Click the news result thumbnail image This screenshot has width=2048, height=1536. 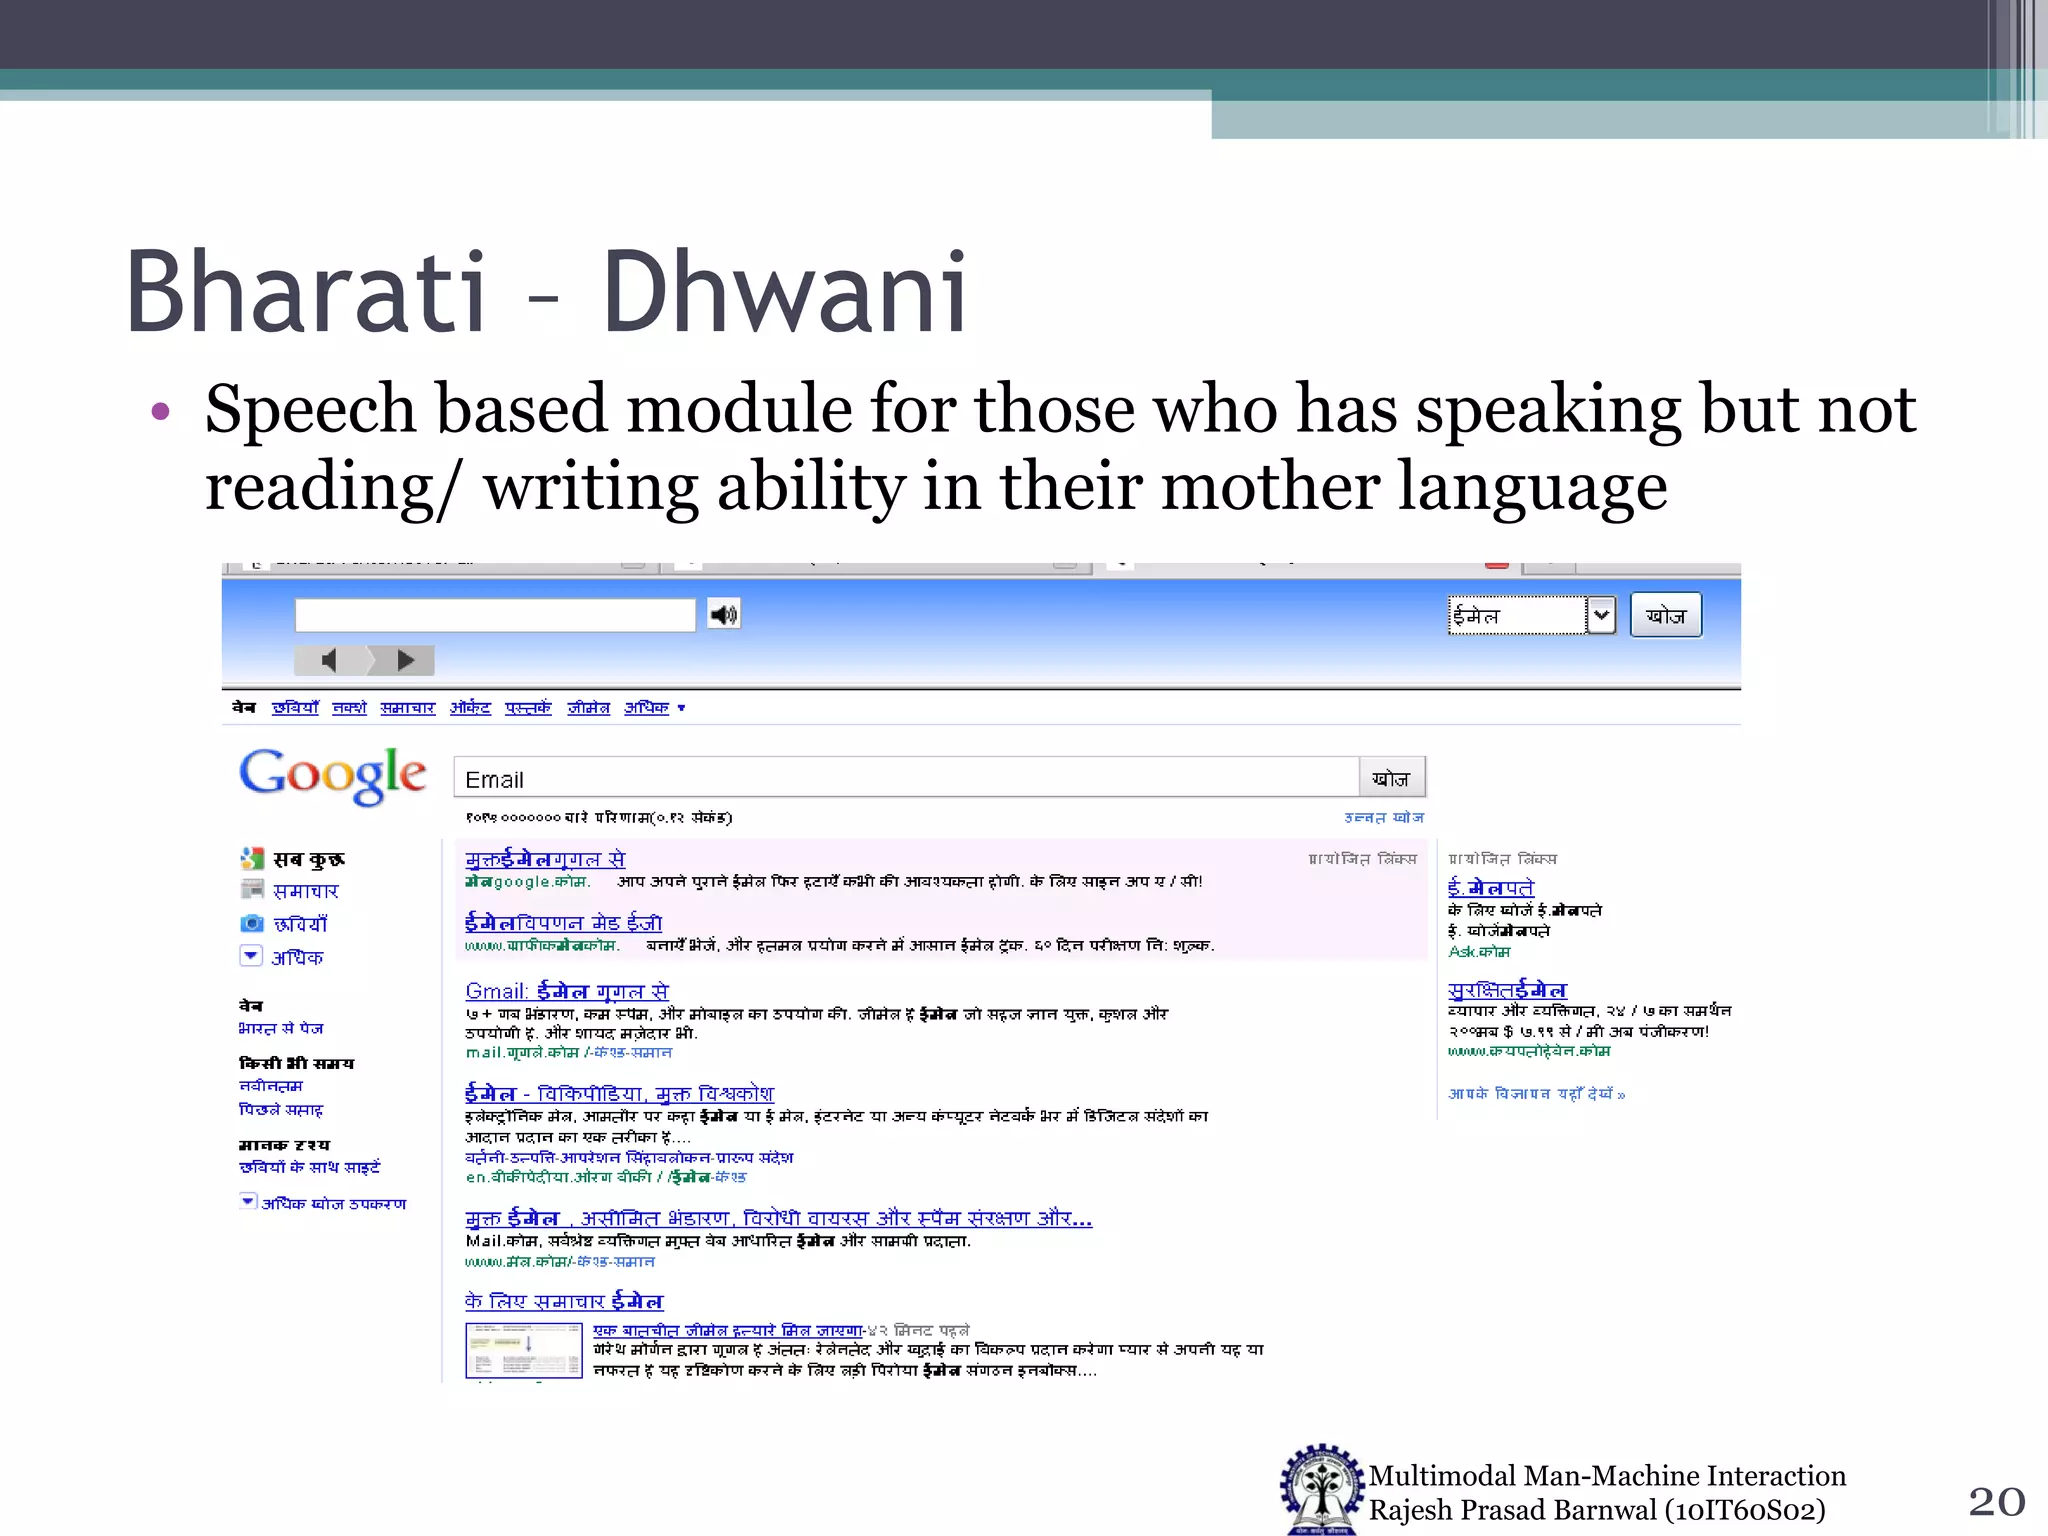pos(524,1350)
